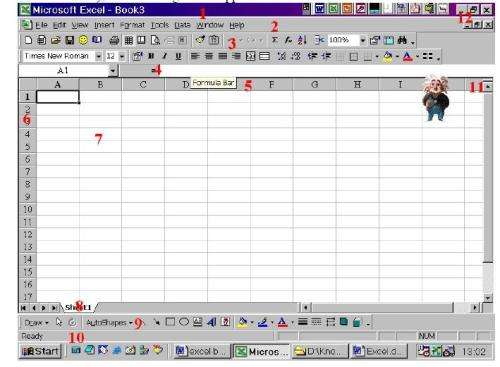Click the Increase Indent icon
This screenshot has height=367, width=500.
pos(326,56)
